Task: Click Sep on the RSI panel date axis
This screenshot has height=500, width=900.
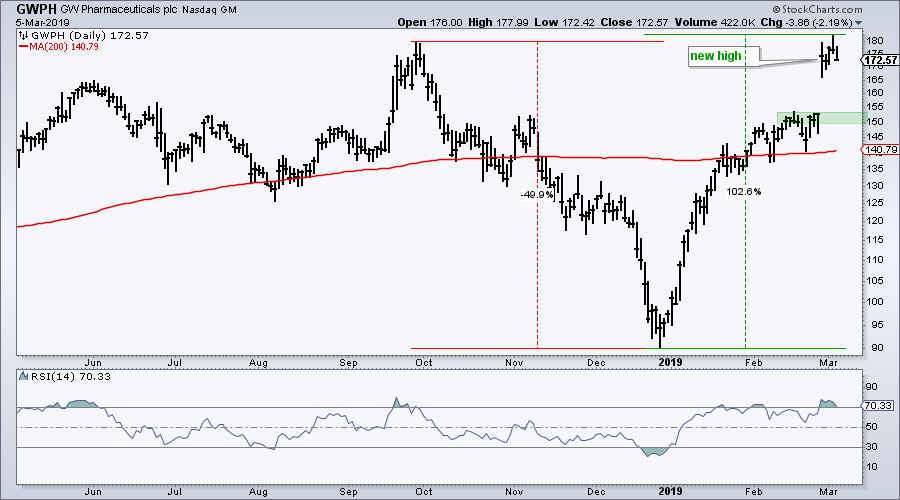Action: click(x=348, y=491)
